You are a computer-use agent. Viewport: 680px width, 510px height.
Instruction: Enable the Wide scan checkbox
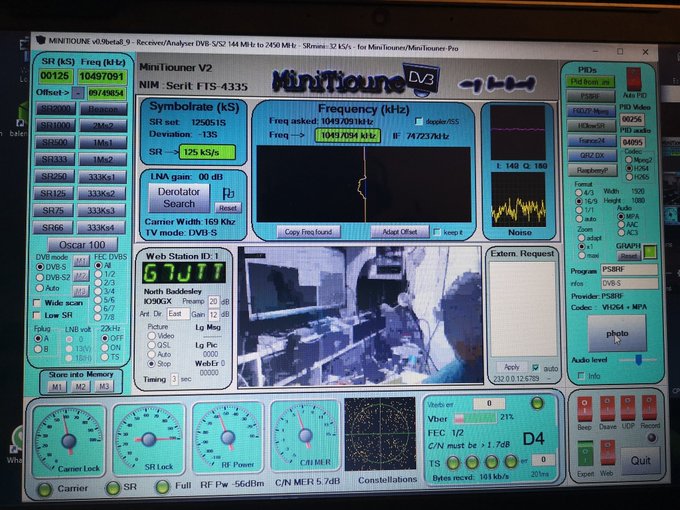click(37, 303)
